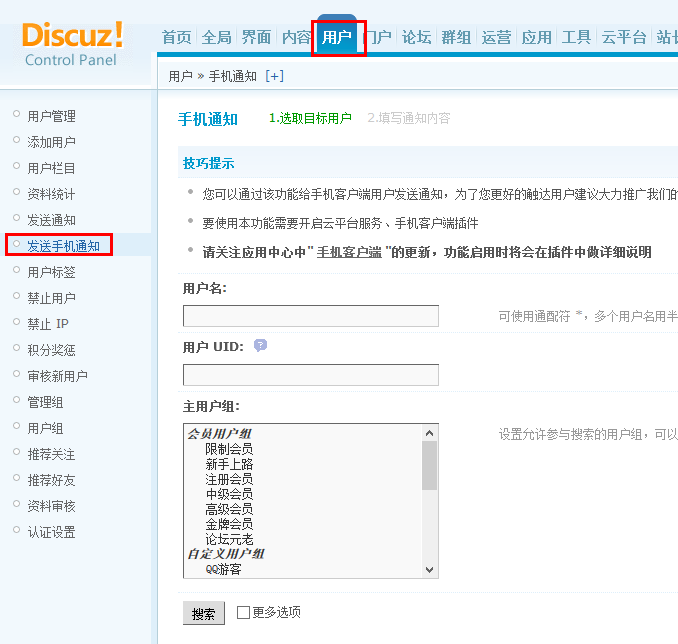
Task: Open the 运营 top menu
Action: click(x=496, y=37)
